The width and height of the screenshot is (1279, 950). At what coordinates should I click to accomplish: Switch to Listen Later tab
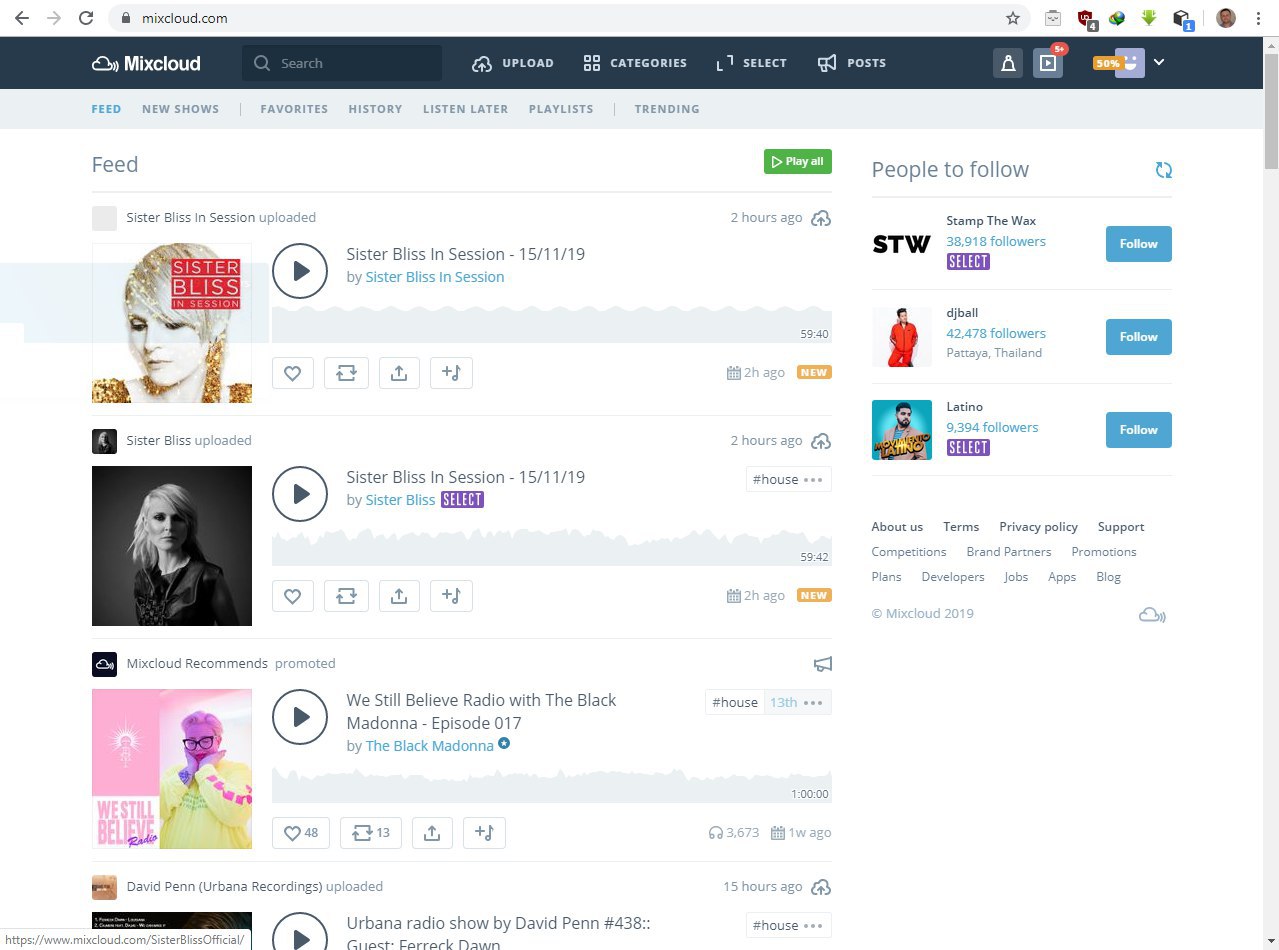pos(465,109)
